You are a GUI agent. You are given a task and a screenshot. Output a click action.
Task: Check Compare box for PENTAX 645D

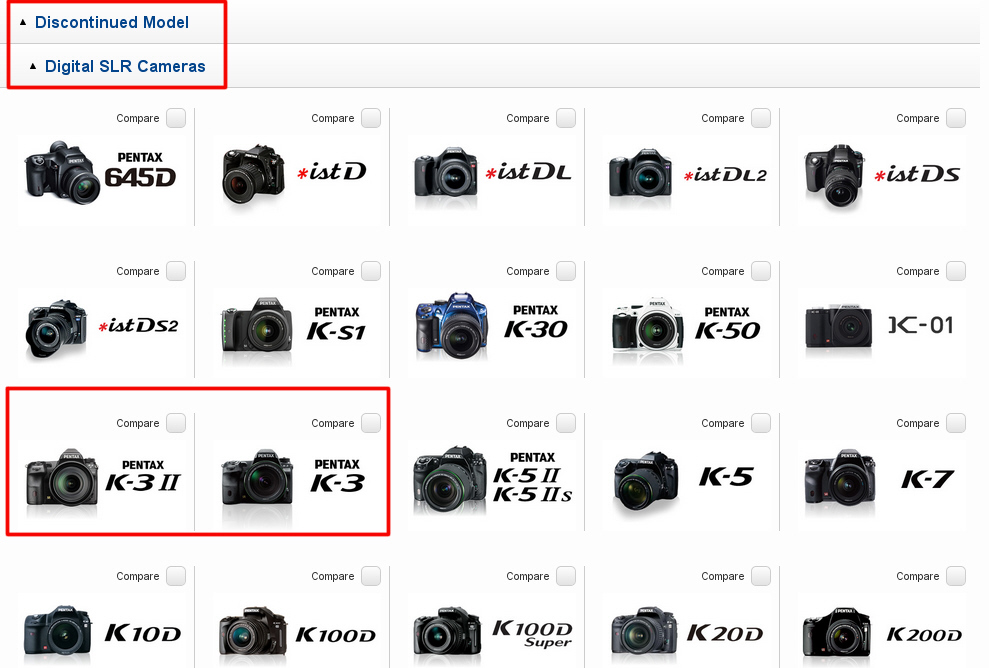(176, 118)
